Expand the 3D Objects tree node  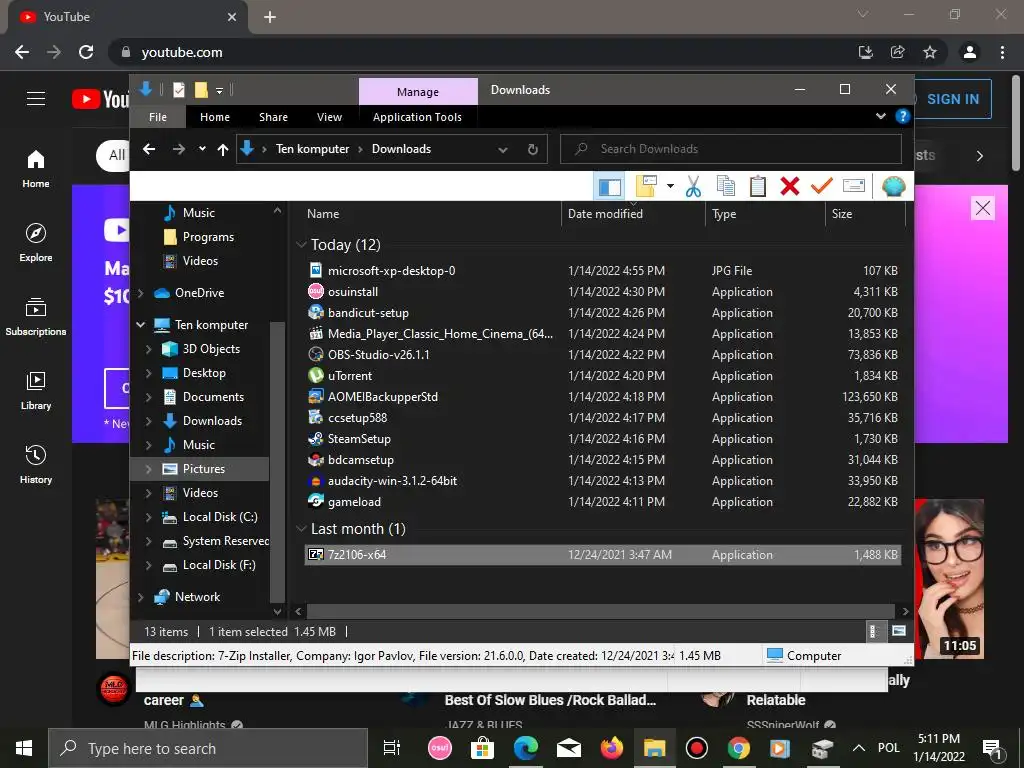(148, 349)
